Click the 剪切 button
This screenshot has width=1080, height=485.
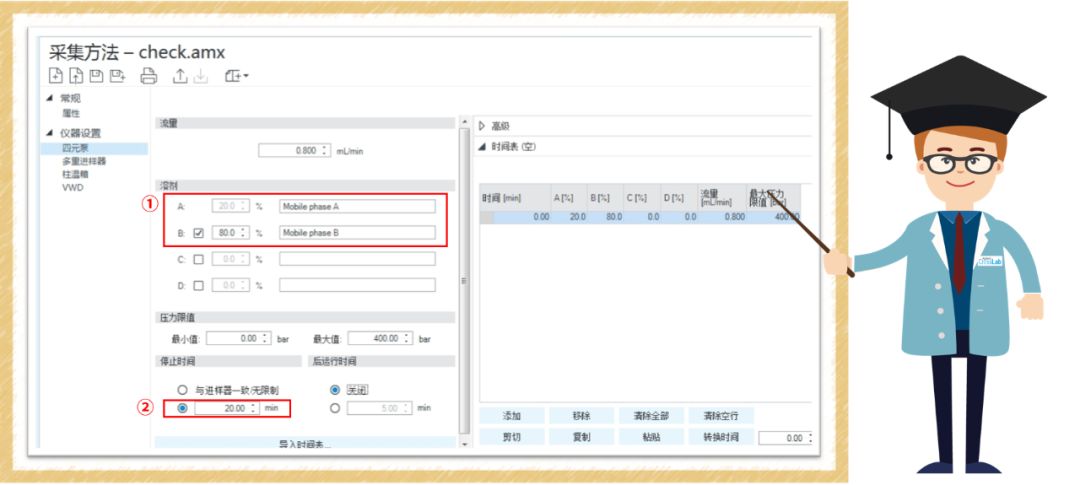(512, 437)
